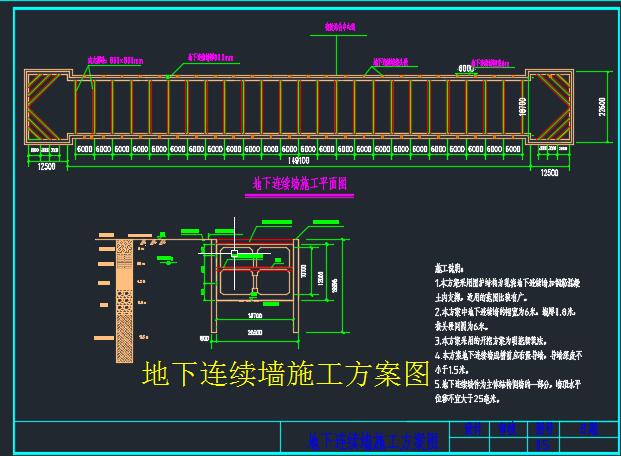Select the magenta 地下连续墙施工平面图 plan title
The height and width of the screenshot is (456, 621).
point(300,184)
